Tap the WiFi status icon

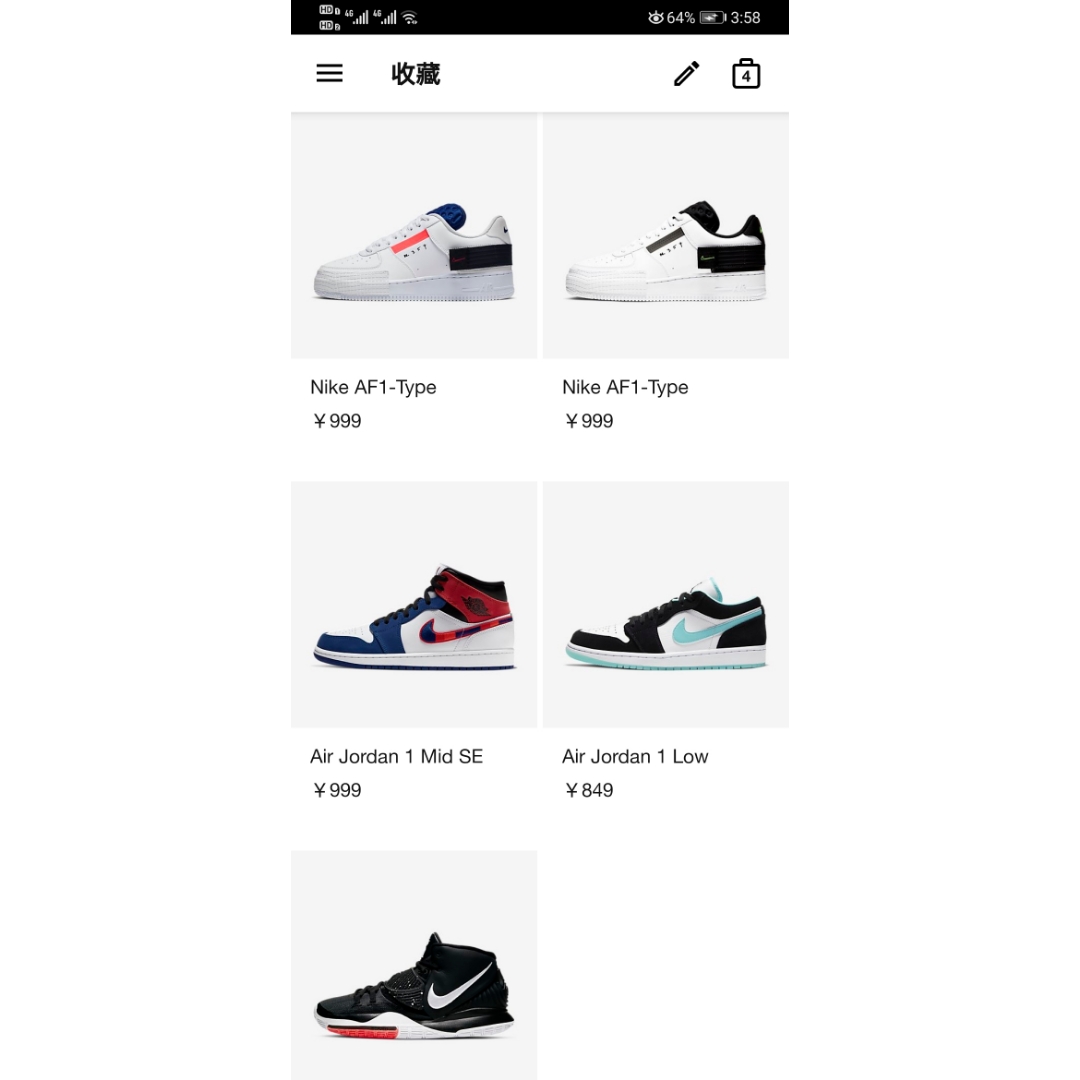click(410, 17)
